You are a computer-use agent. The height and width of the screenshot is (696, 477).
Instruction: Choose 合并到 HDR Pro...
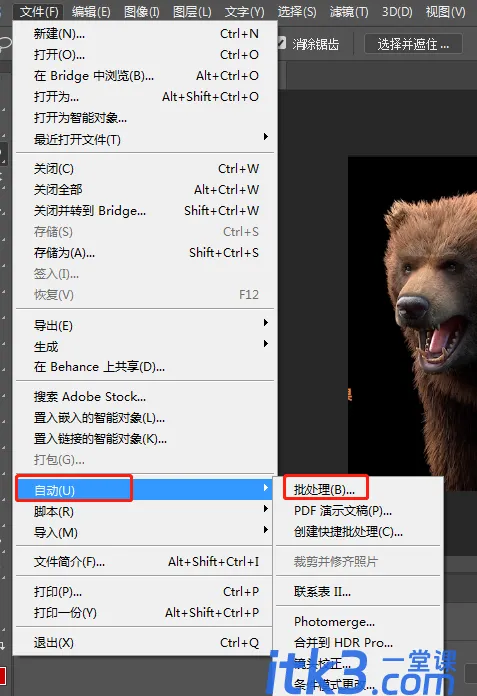359,642
